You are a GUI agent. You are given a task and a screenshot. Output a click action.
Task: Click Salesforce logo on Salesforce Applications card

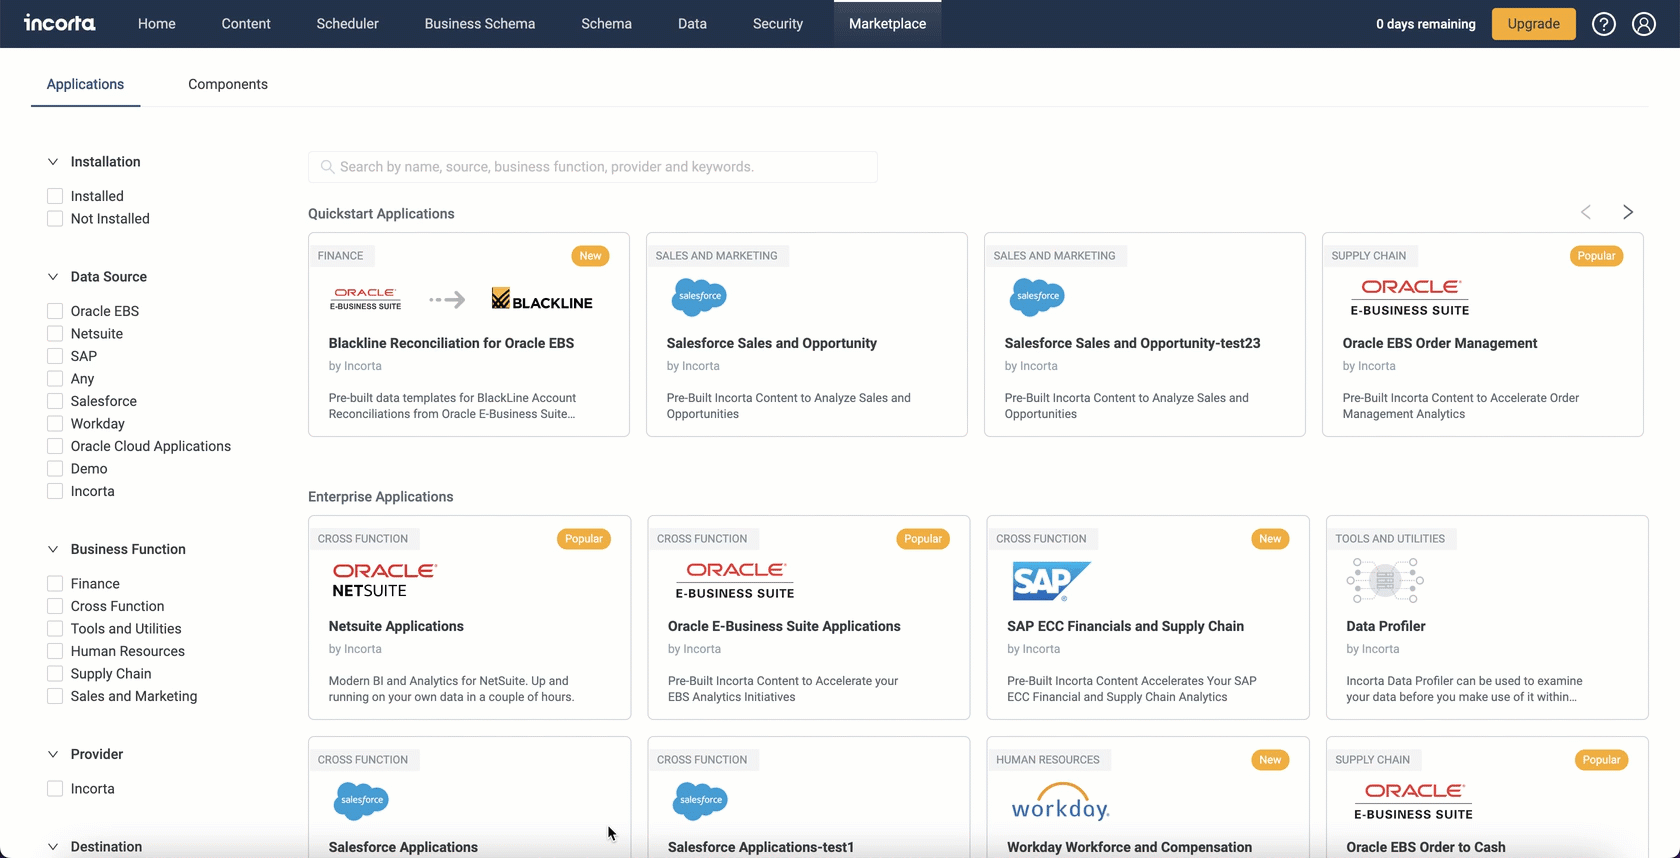(x=361, y=800)
